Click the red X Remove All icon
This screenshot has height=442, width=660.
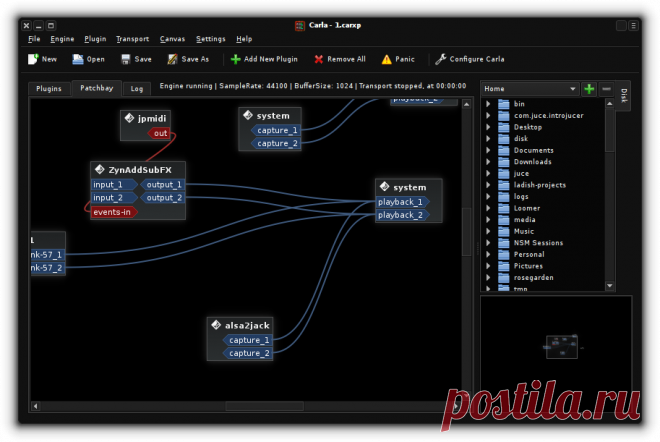pos(319,59)
